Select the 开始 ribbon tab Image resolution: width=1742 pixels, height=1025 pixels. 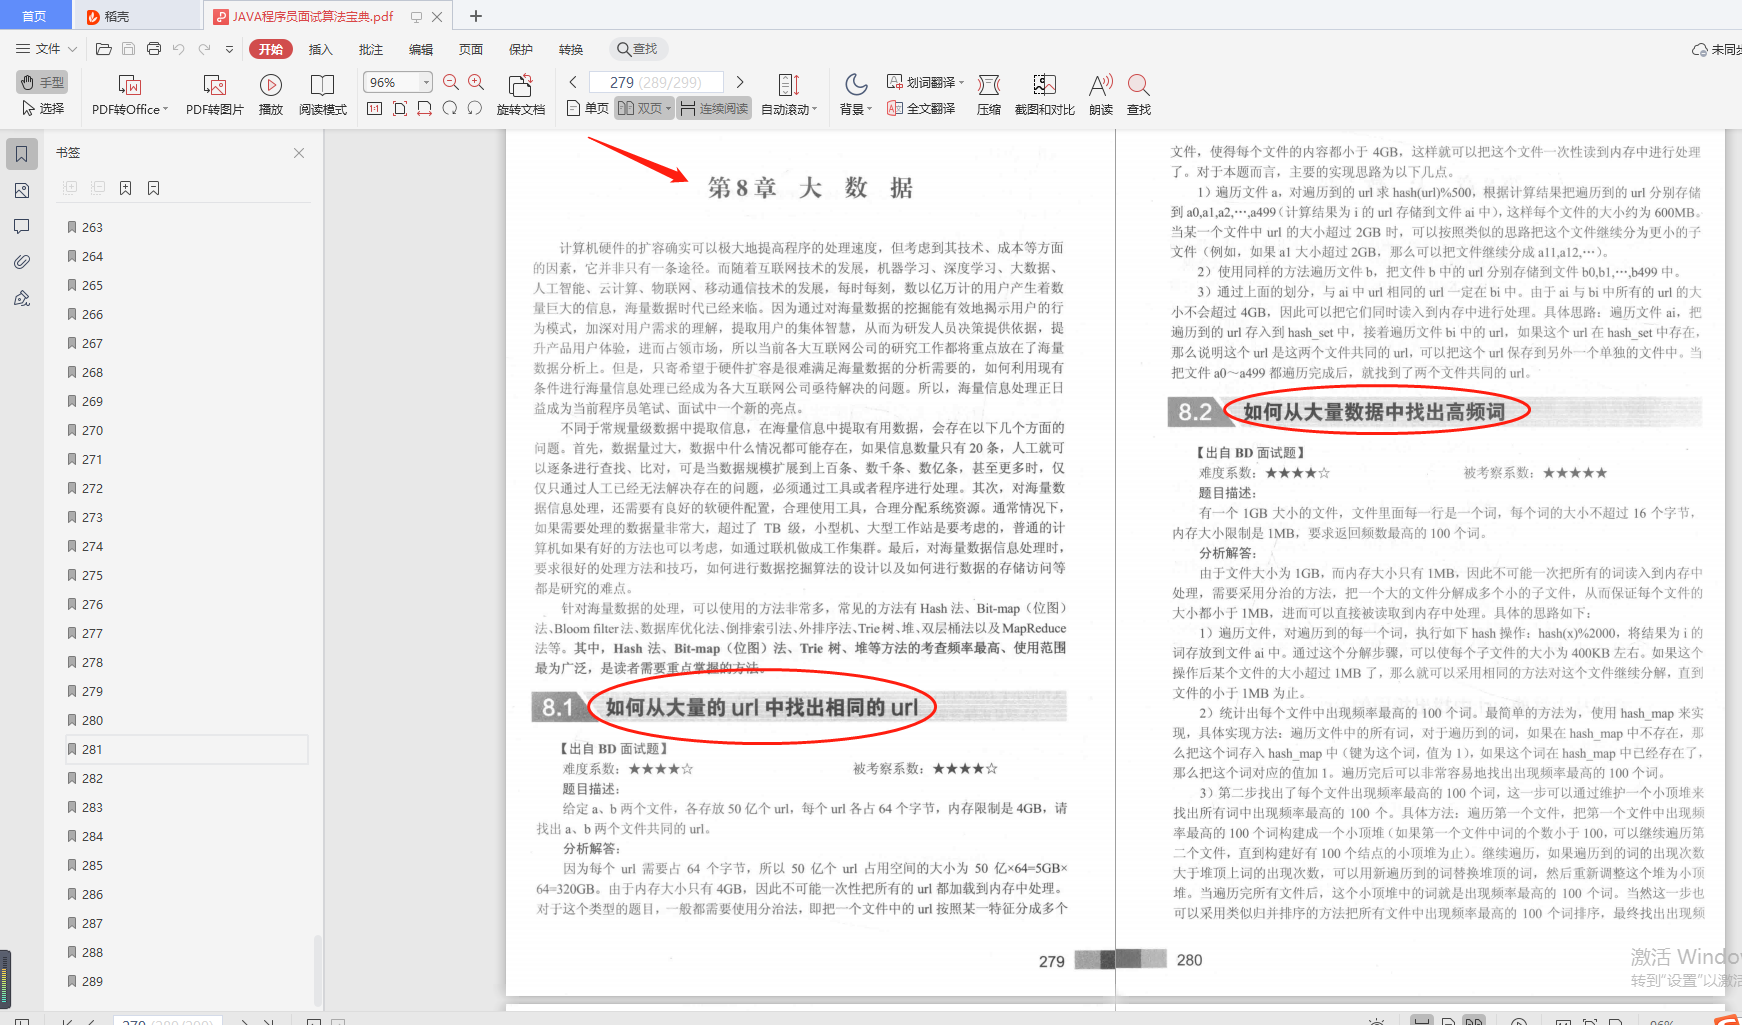click(x=271, y=49)
